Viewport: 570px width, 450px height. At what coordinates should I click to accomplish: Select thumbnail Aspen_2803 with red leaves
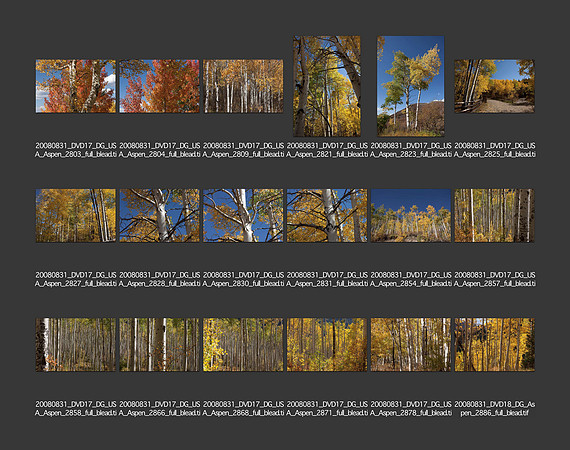click(x=76, y=86)
